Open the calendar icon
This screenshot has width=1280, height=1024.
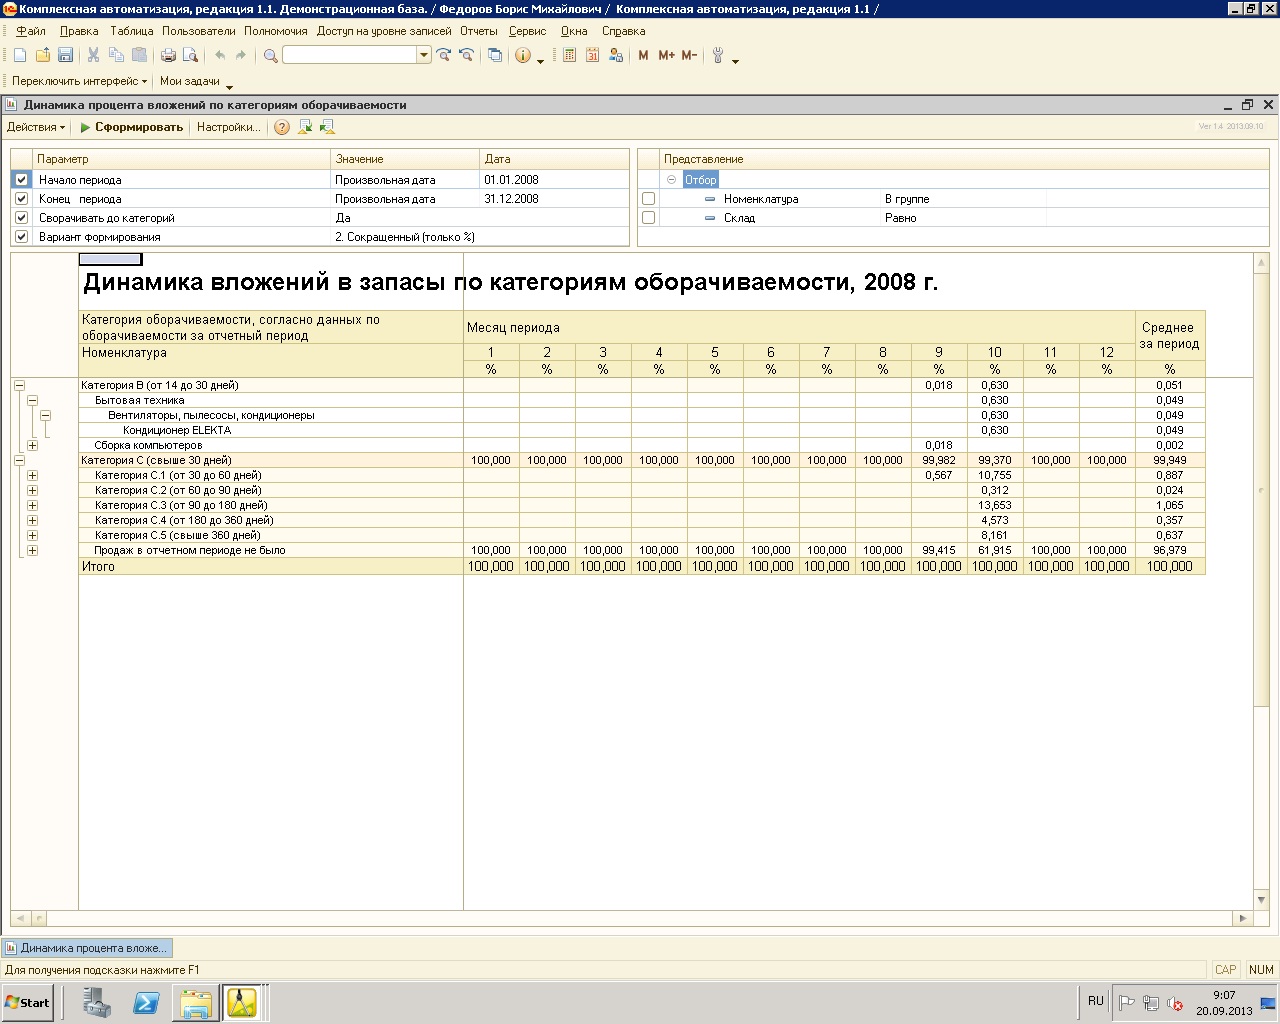pyautogui.click(x=592, y=56)
